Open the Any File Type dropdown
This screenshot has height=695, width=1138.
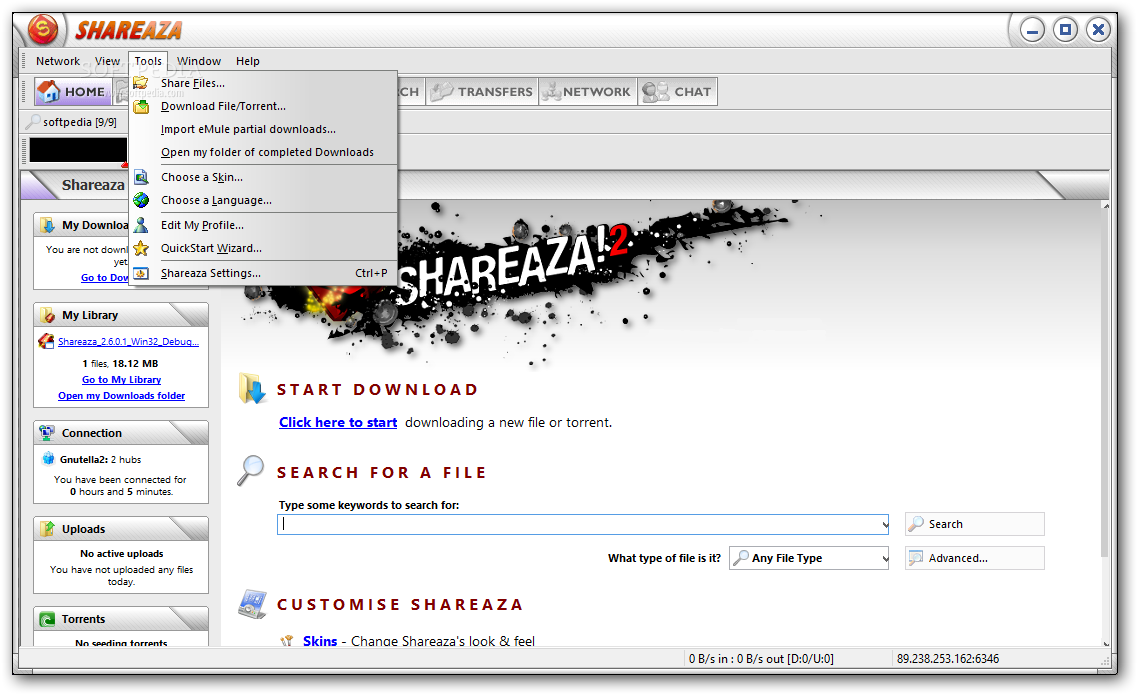(x=809, y=558)
